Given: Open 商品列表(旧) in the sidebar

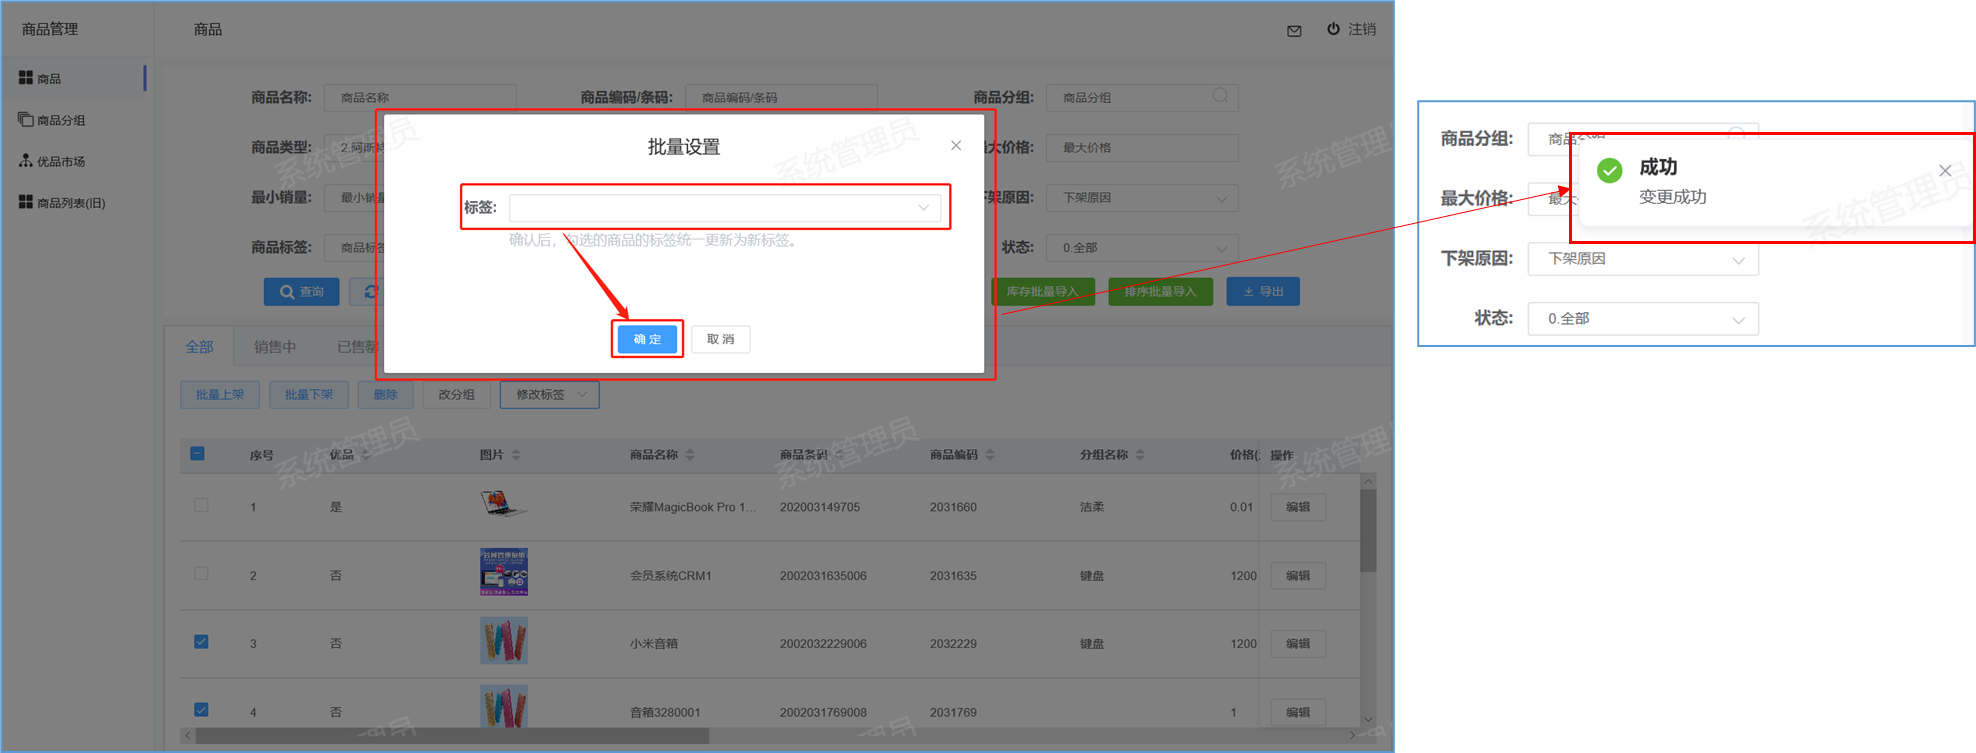Looking at the screenshot, I should point(70,203).
